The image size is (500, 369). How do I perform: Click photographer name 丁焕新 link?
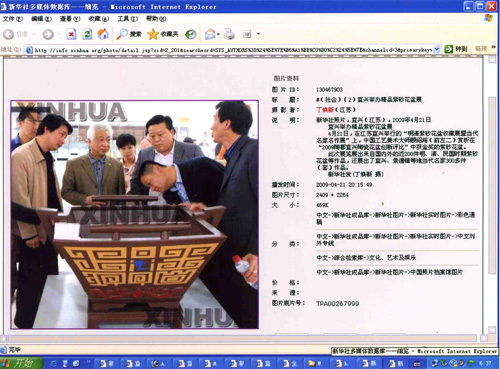tap(325, 110)
